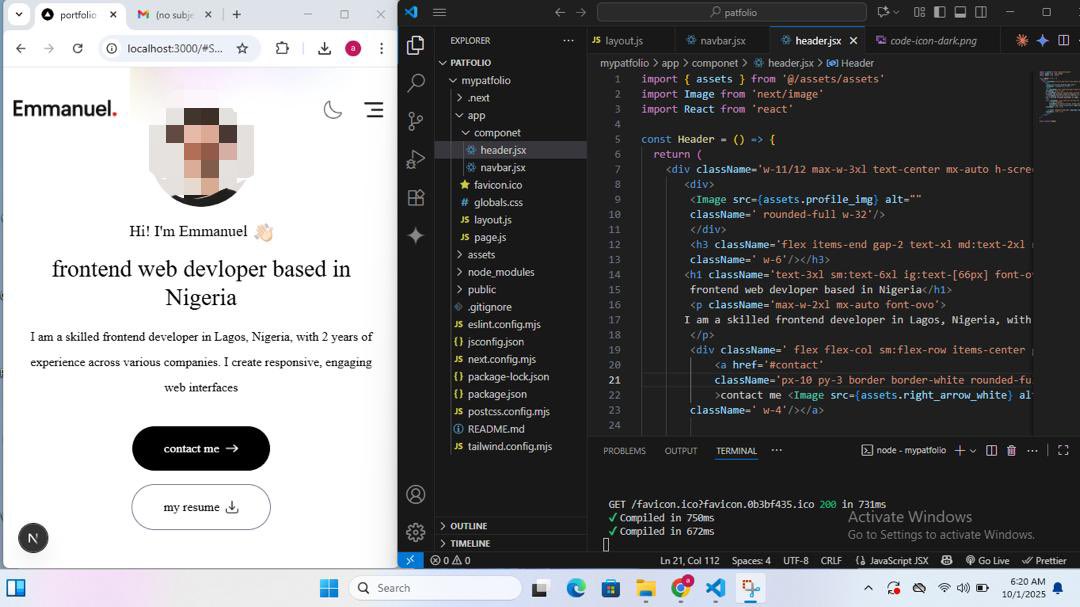Open the Windows Start button

click(x=329, y=588)
